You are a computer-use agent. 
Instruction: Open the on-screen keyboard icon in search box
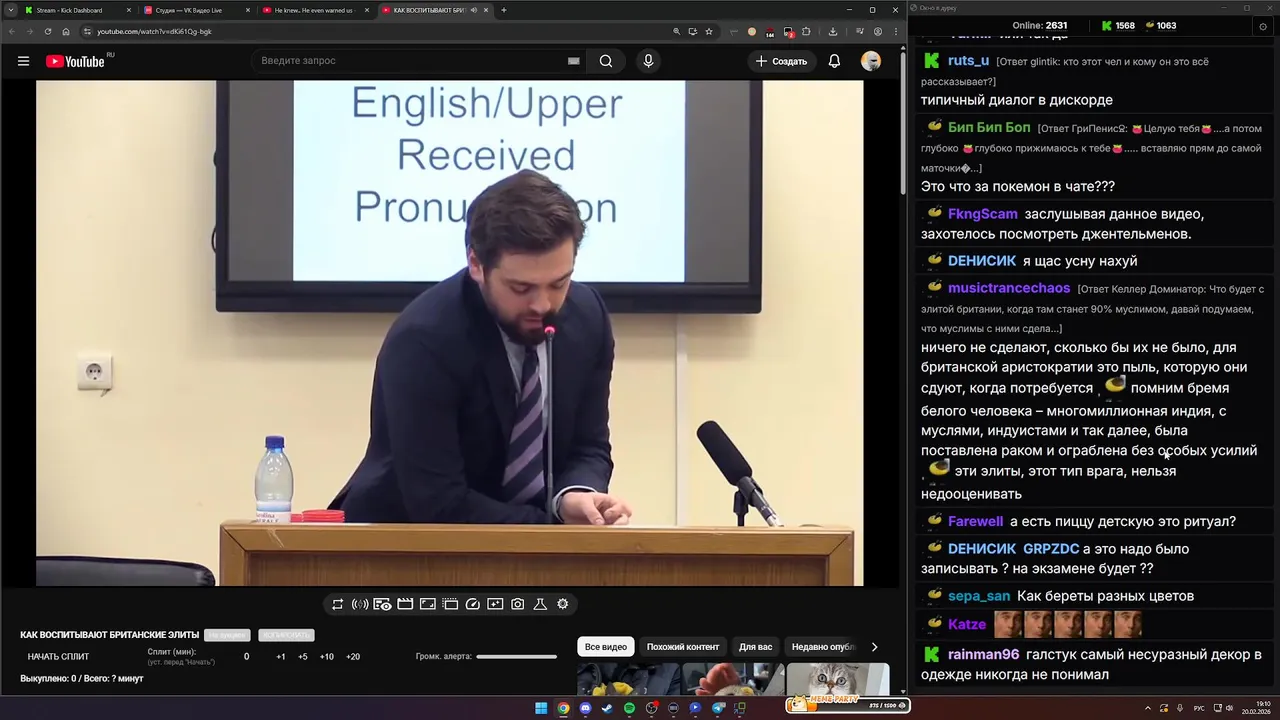click(x=573, y=61)
